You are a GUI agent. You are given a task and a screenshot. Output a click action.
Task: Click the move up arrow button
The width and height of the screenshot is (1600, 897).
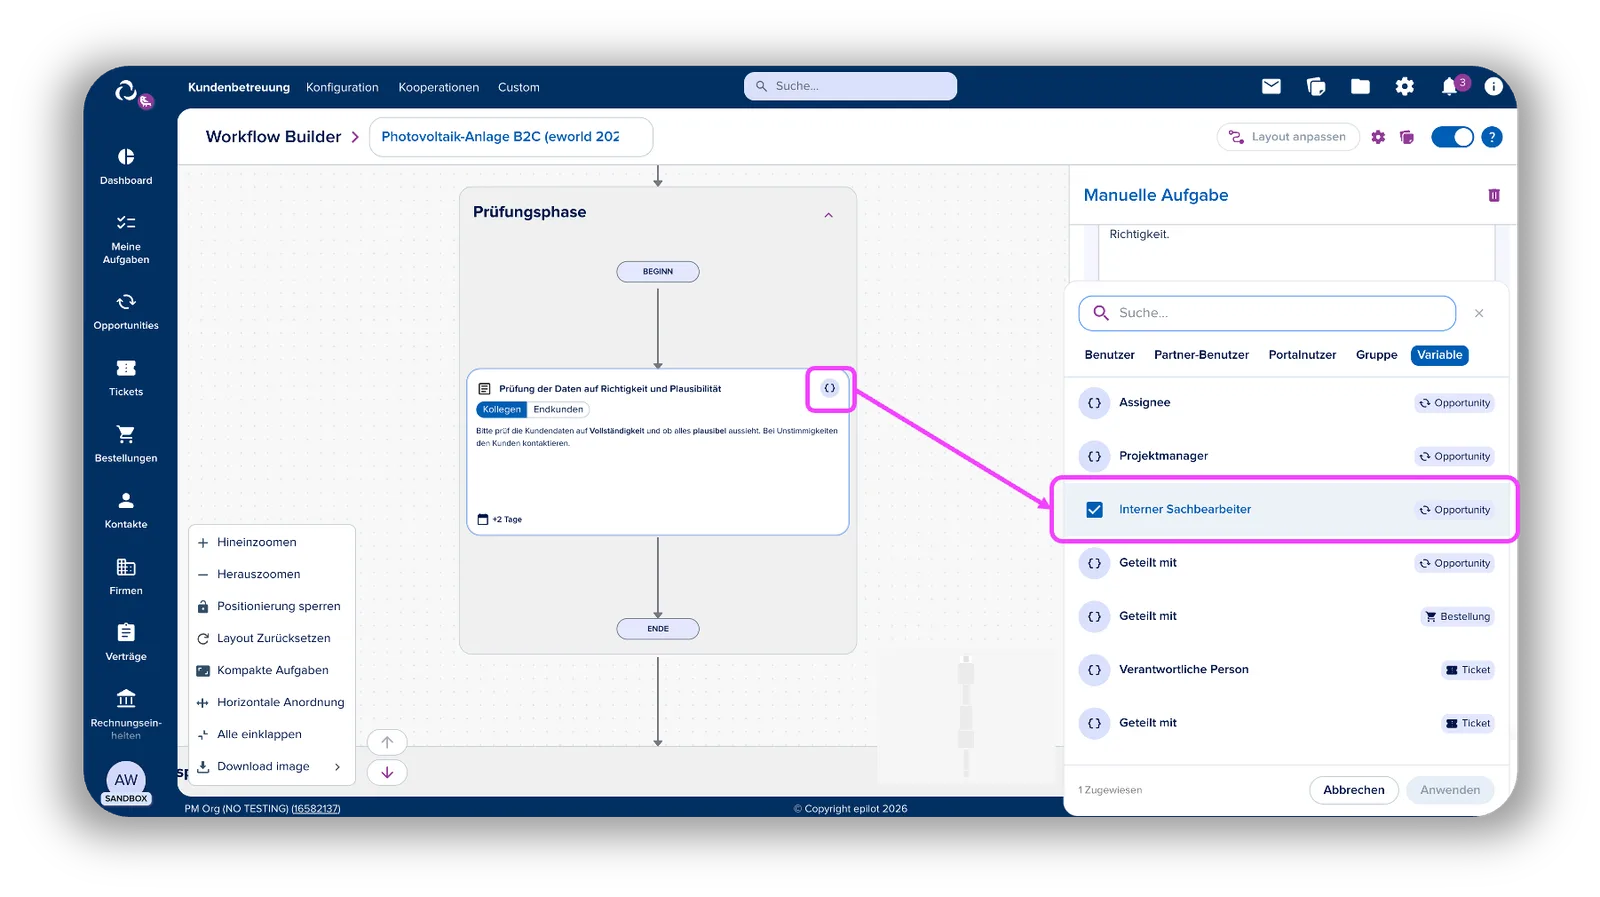pyautogui.click(x=387, y=742)
